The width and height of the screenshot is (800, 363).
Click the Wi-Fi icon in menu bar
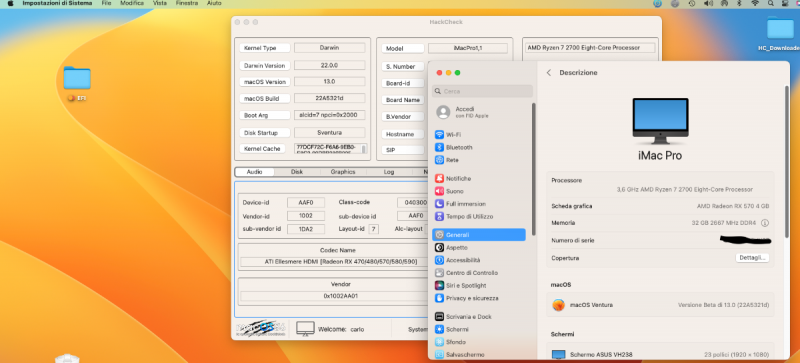coord(755,3)
